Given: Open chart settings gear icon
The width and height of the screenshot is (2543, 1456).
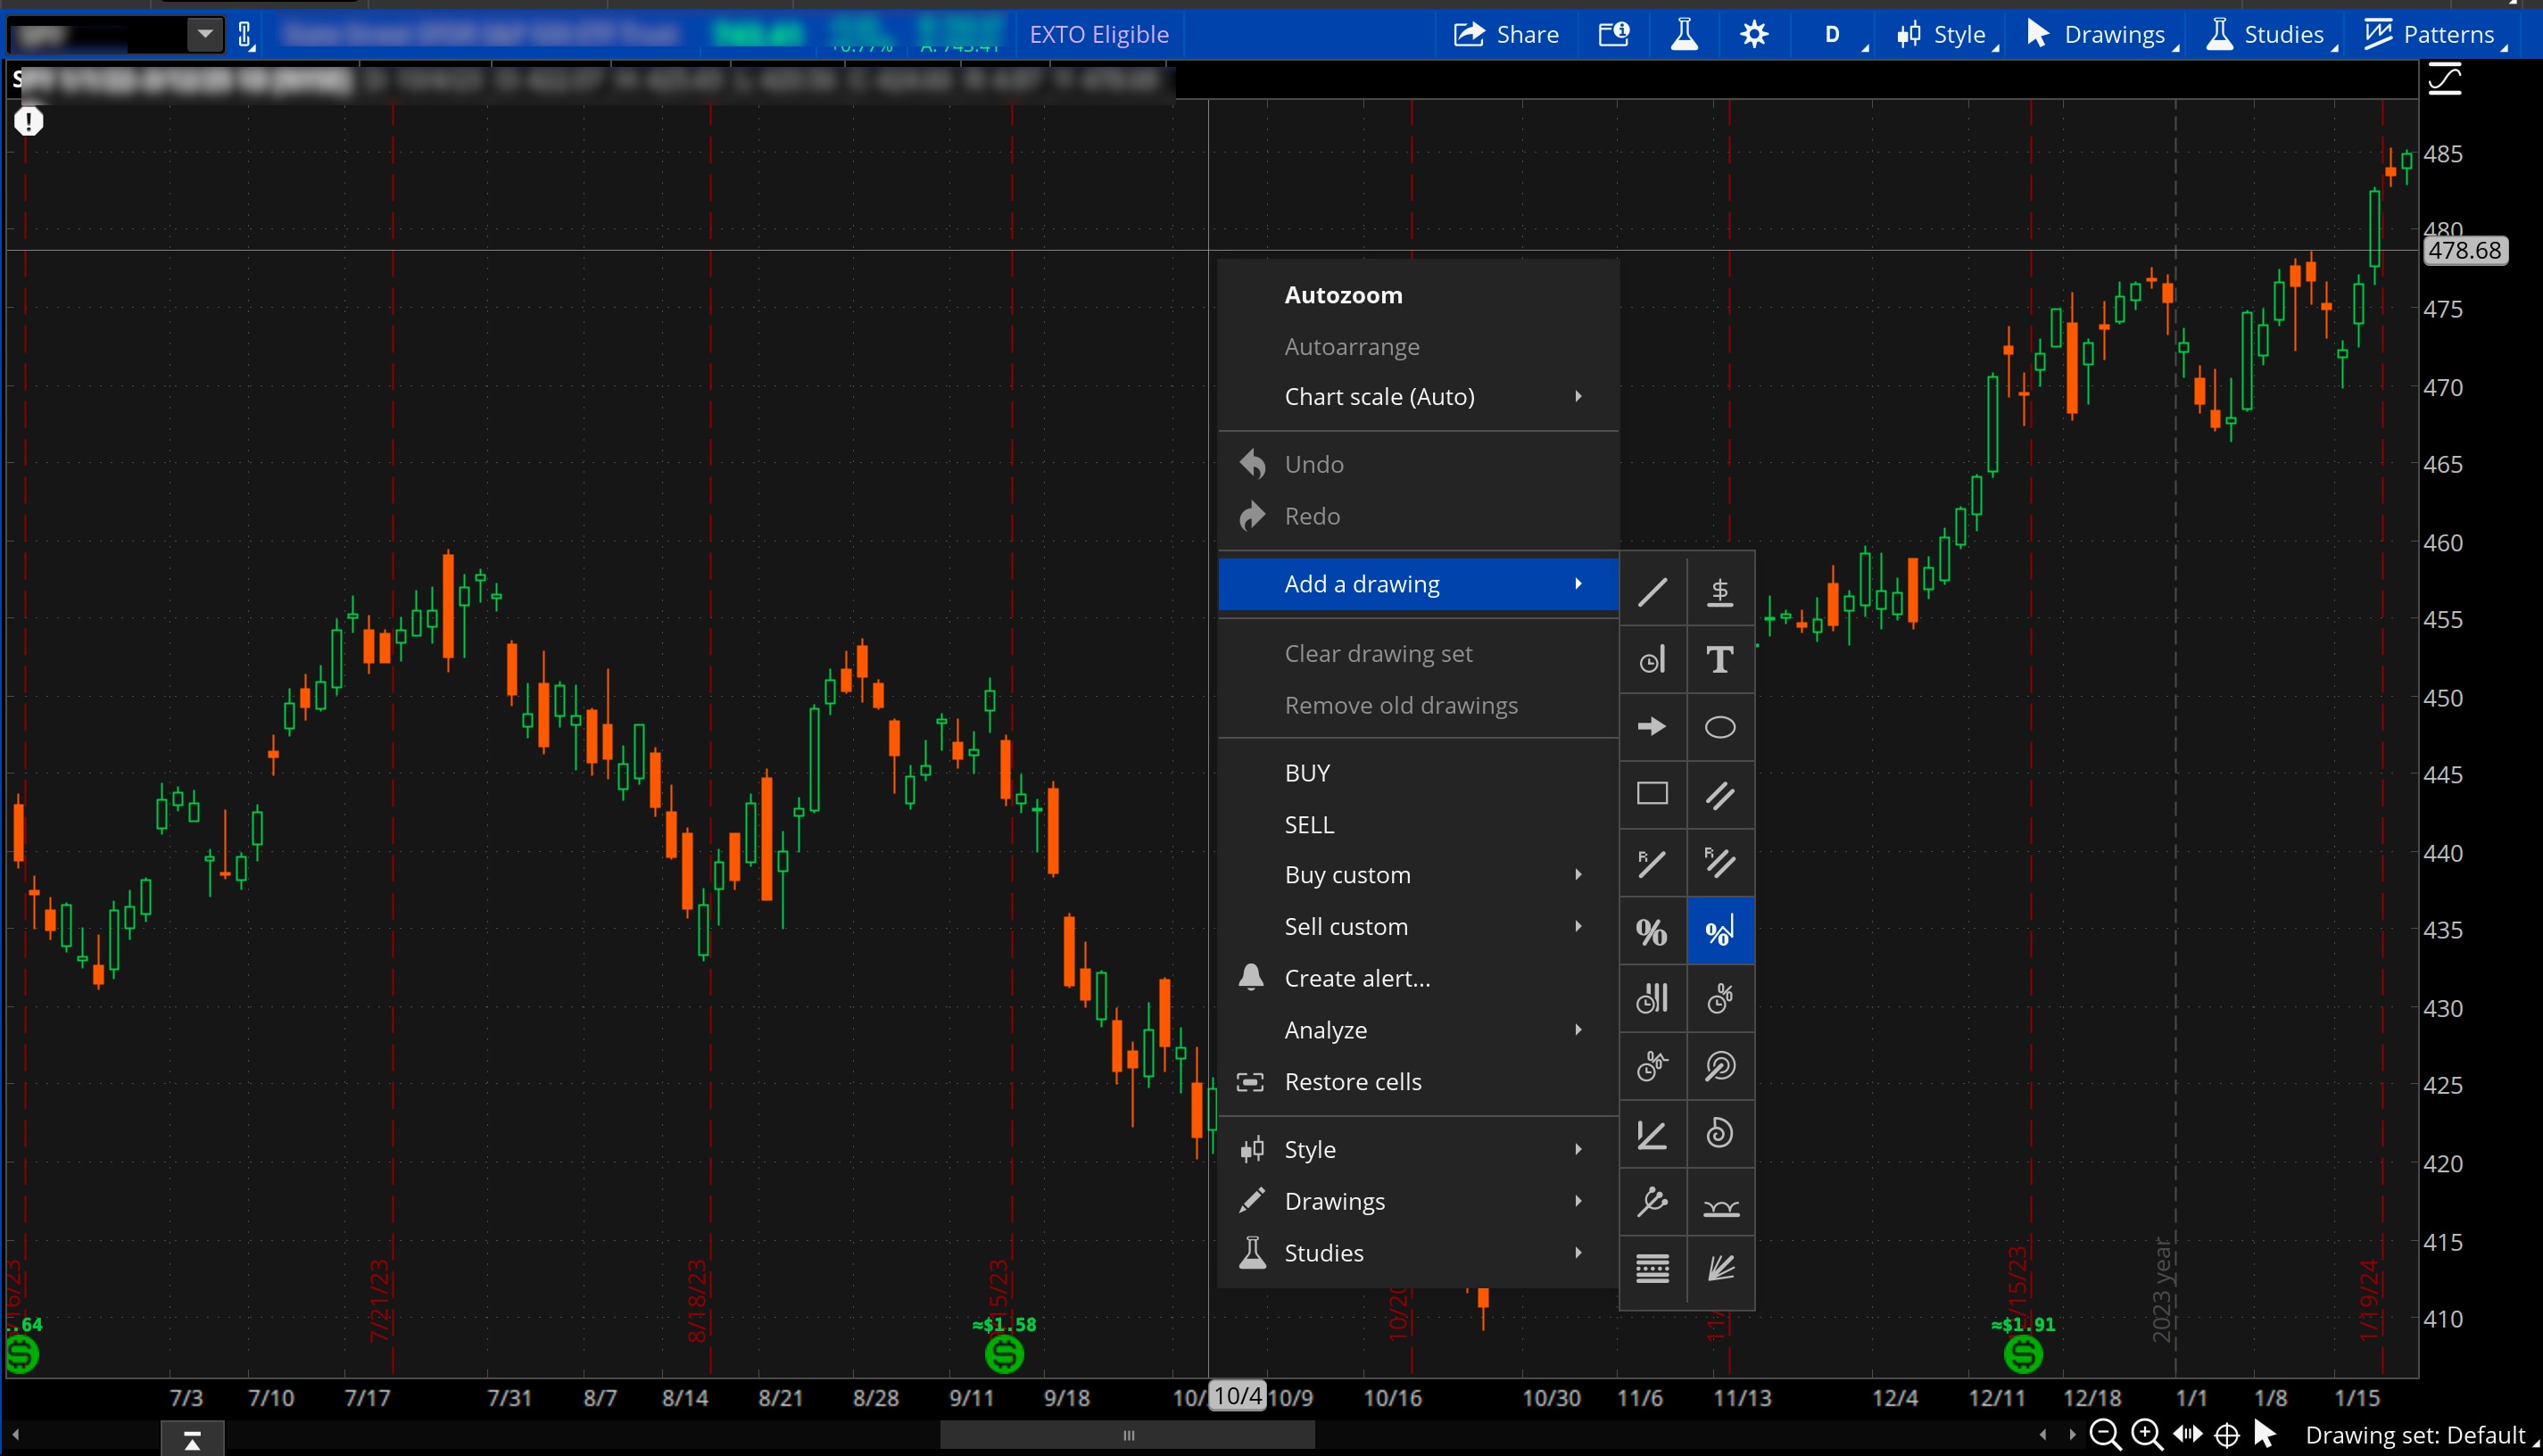Looking at the screenshot, I should [x=1754, y=35].
